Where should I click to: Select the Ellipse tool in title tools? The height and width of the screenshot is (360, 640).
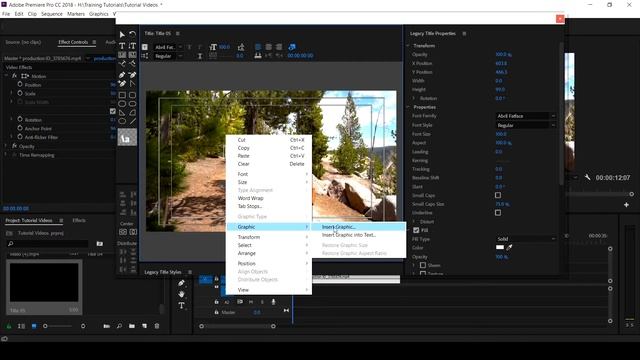(x=122, y=121)
